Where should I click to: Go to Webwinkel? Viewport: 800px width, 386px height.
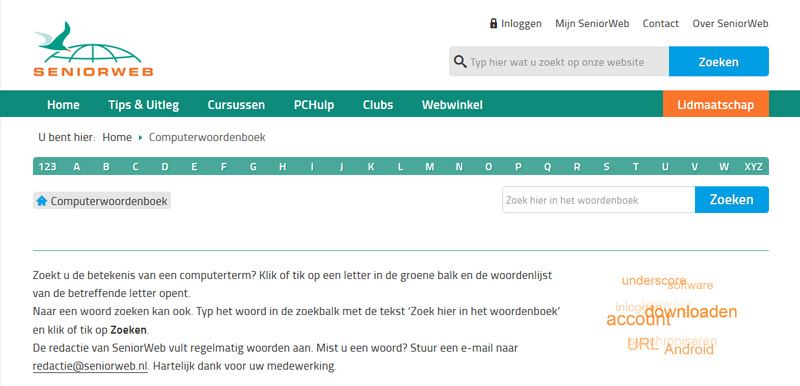[x=452, y=105]
